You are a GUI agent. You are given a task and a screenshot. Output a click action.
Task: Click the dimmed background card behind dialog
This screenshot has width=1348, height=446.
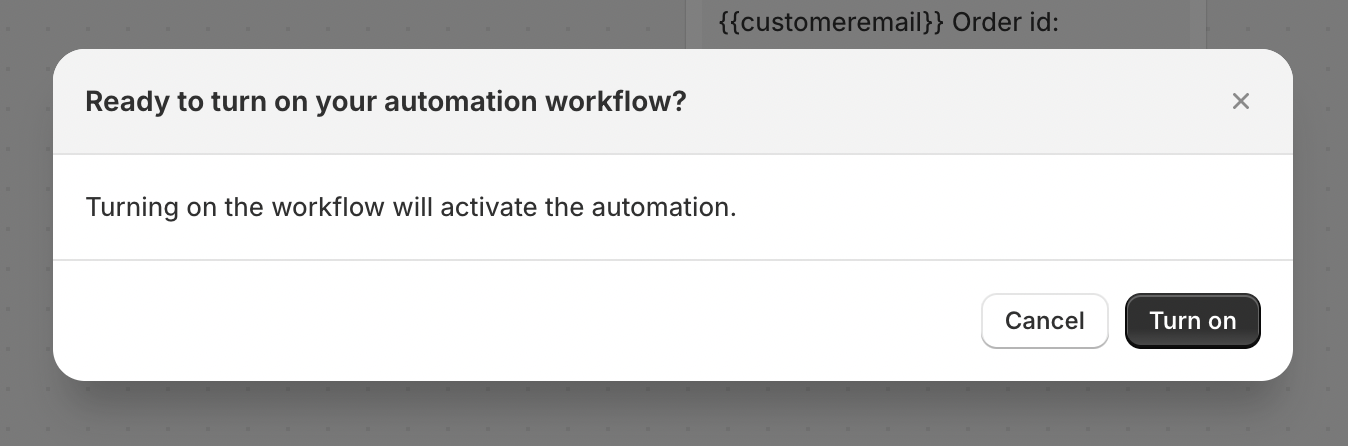(x=945, y=24)
